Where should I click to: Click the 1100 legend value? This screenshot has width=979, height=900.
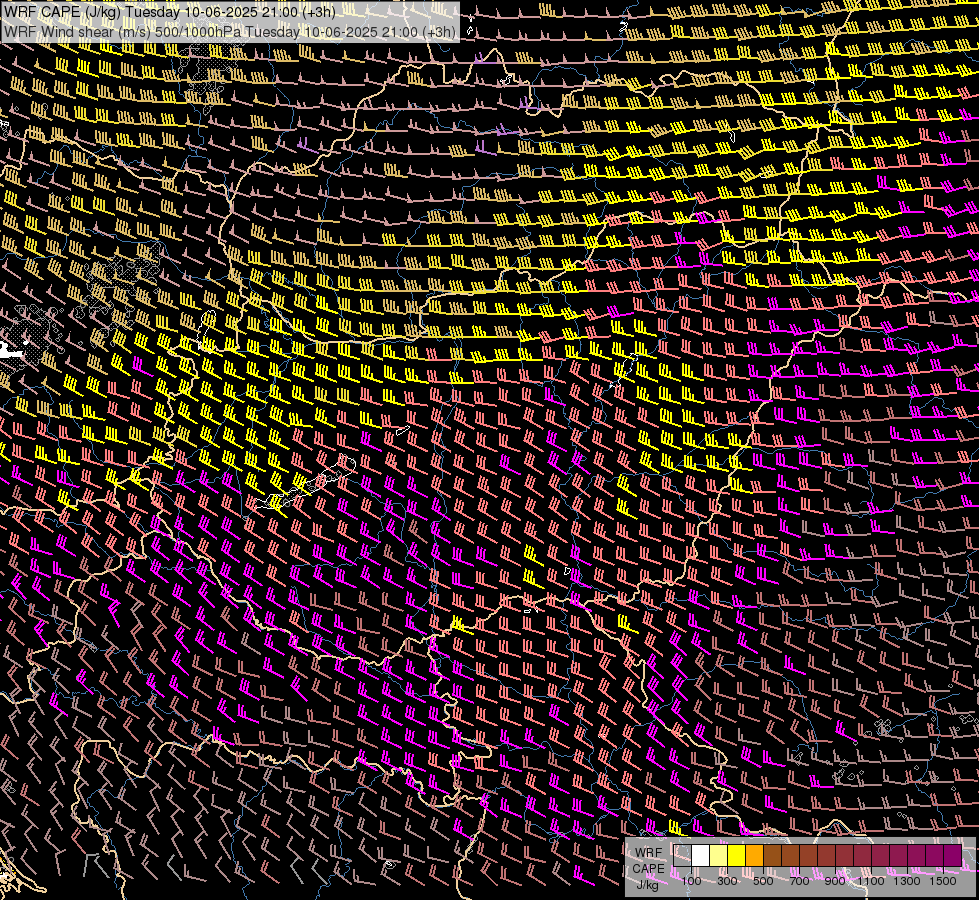870,881
